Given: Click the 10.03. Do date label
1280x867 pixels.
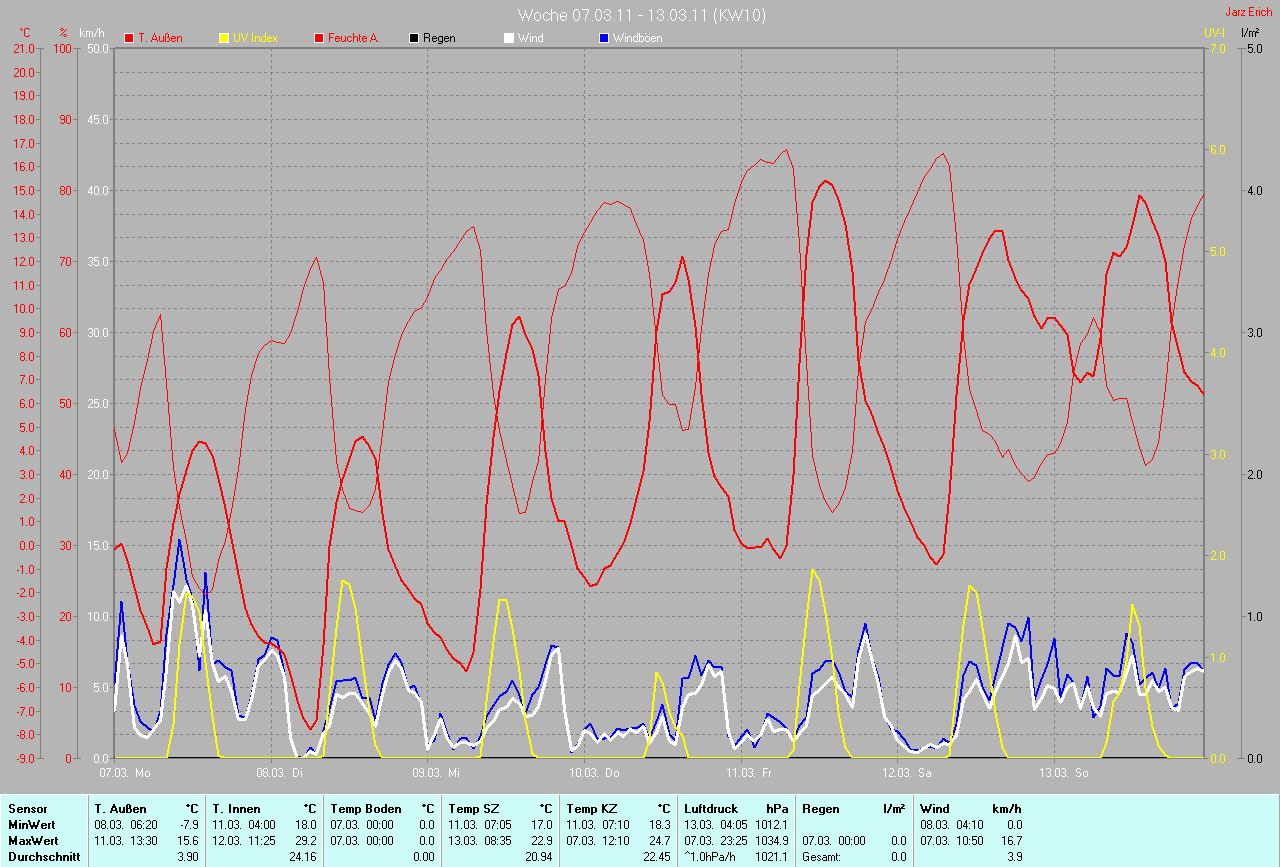Looking at the screenshot, I should 594,772.
